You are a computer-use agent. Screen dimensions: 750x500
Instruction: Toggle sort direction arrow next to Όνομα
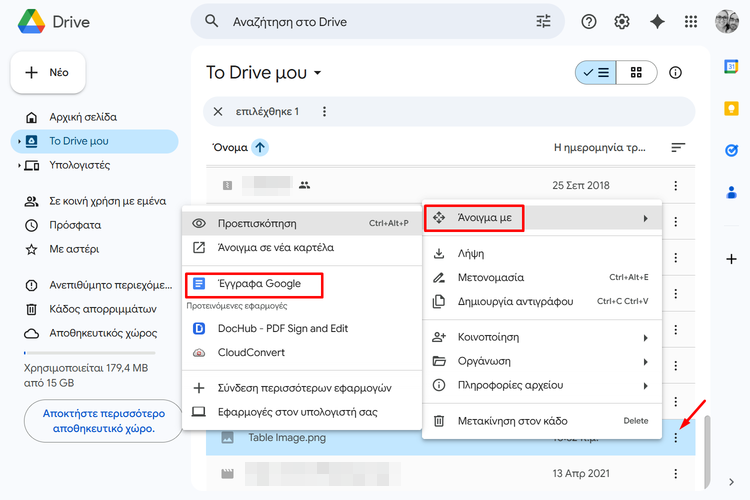coord(260,147)
